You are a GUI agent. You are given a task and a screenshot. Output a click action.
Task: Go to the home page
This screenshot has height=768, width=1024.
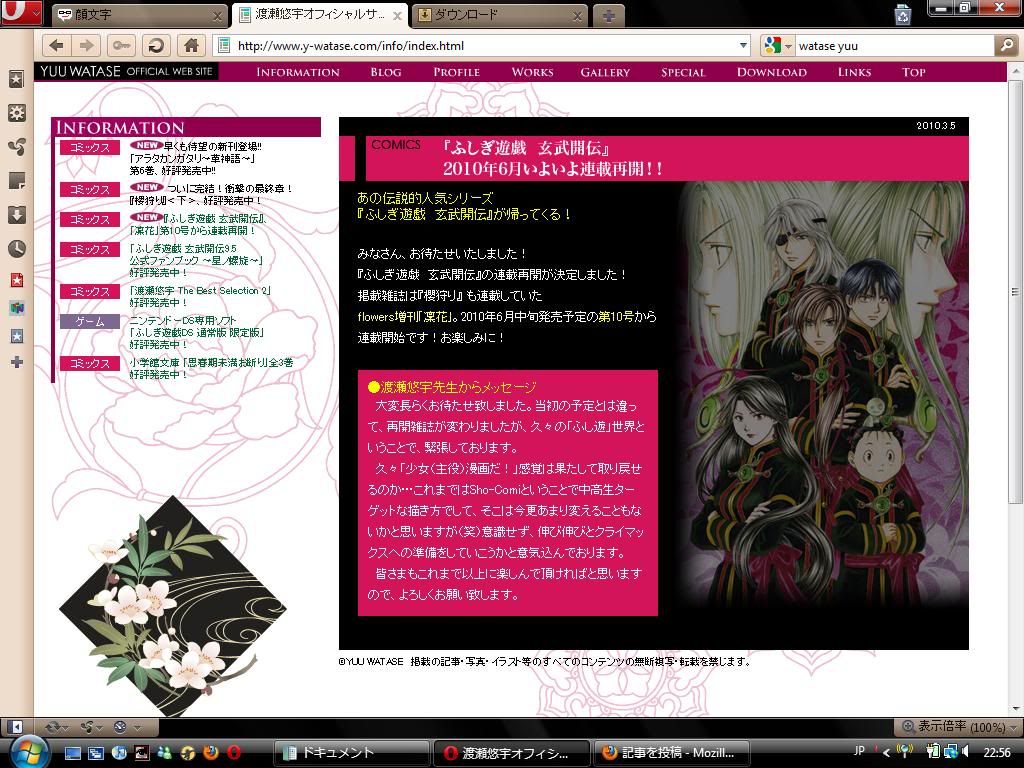(191, 45)
